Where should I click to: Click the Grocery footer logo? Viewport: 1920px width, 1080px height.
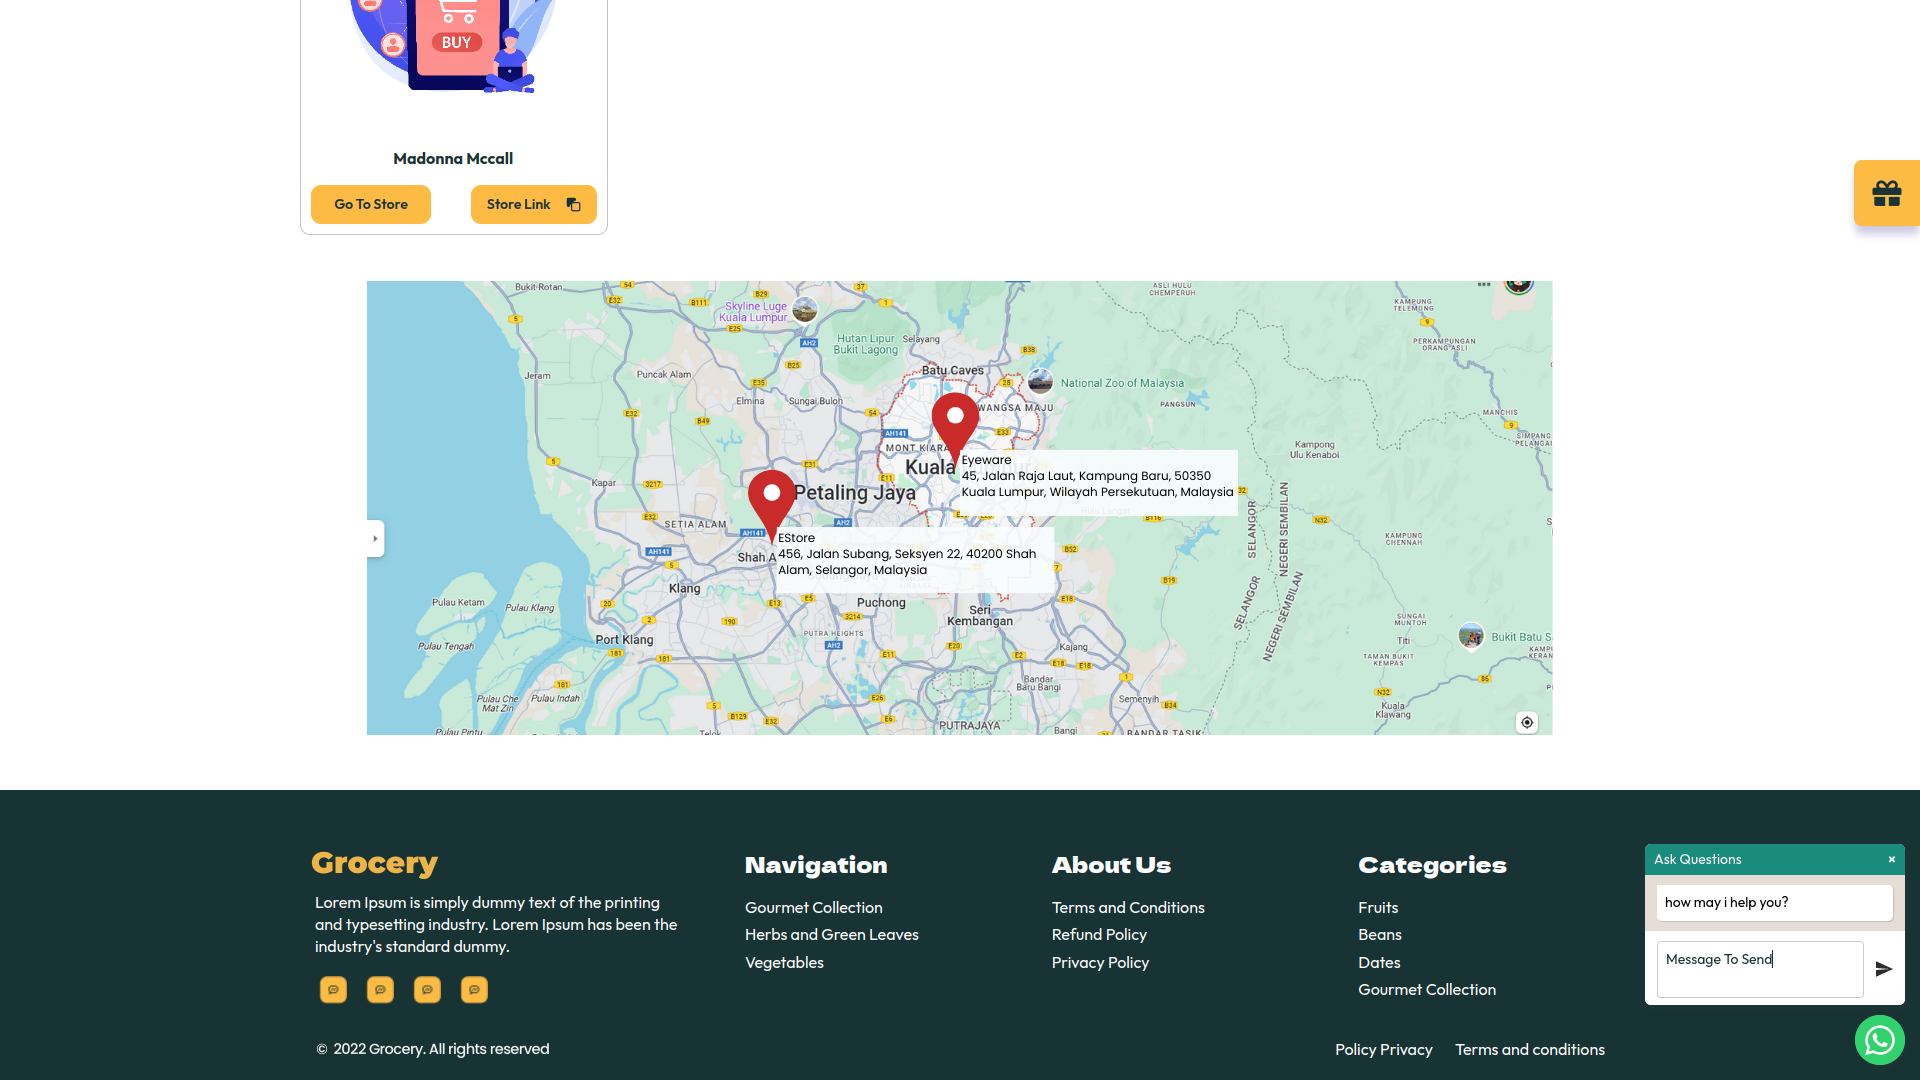(x=374, y=862)
